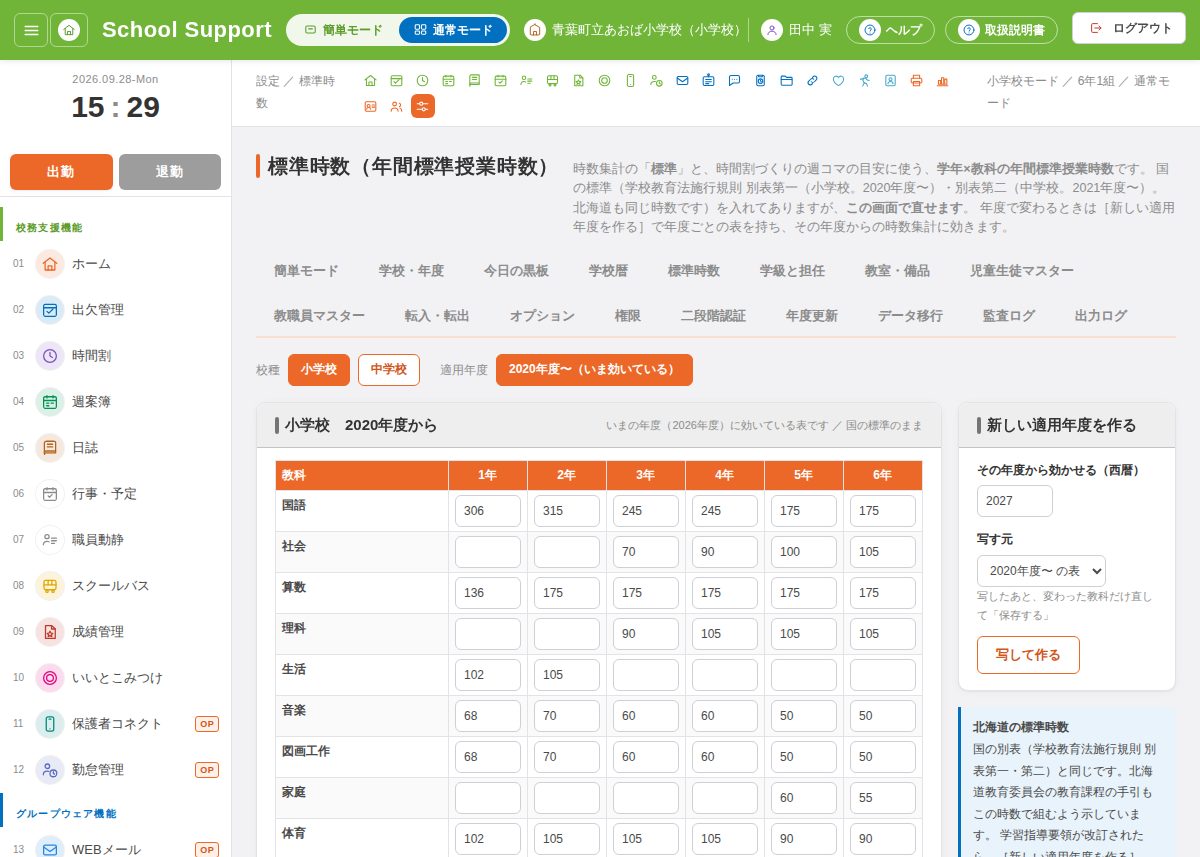
Task: Click the 出勤 clock-in button
Action: 61,172
